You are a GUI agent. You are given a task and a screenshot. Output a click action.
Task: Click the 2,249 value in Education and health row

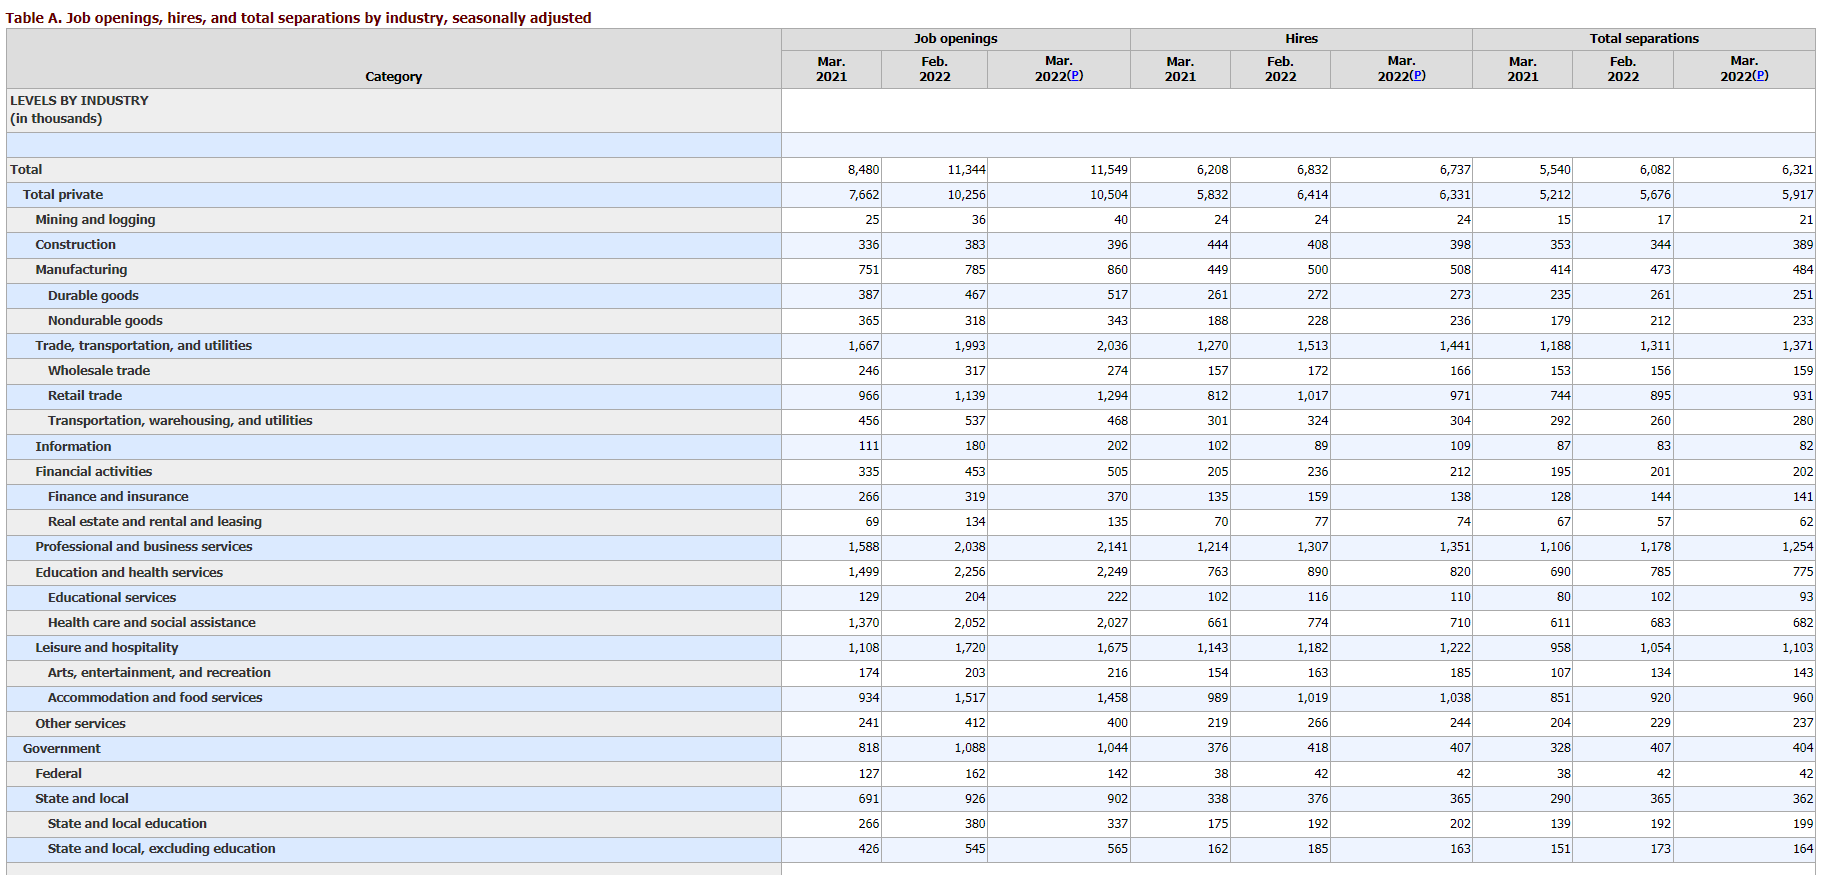[1112, 572]
